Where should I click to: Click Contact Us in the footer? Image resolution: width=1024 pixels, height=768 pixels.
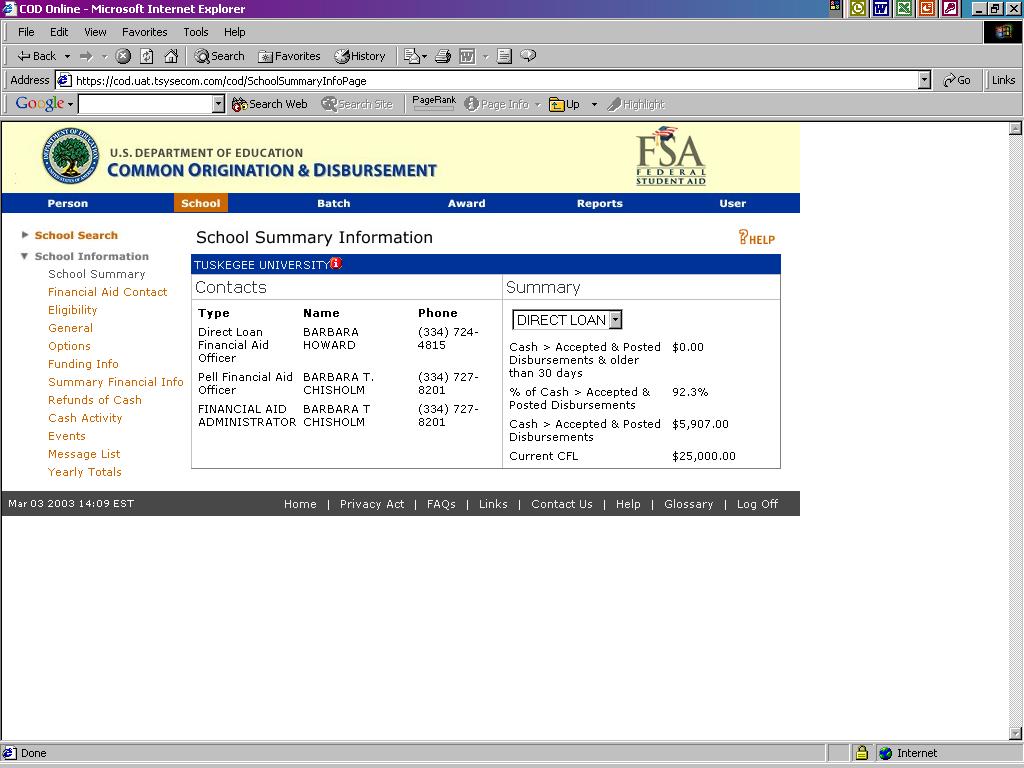click(562, 504)
